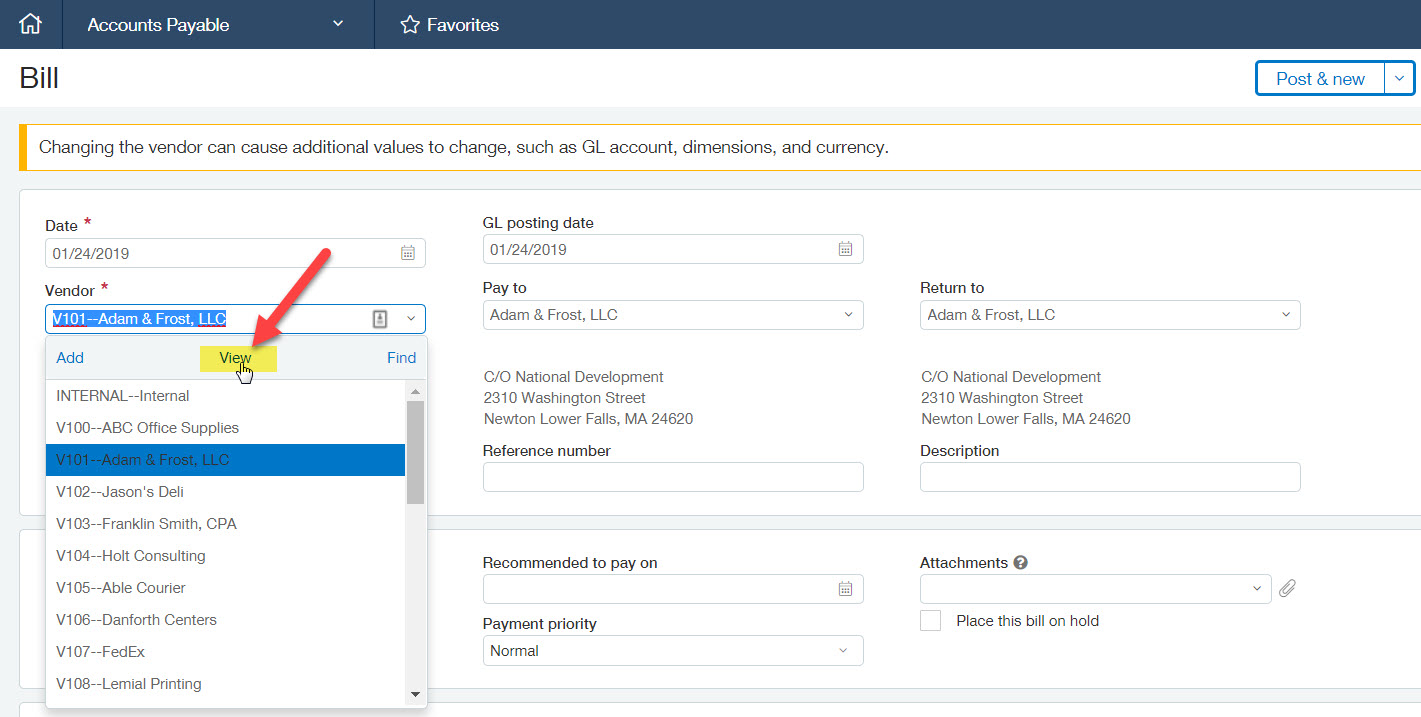The image size is (1421, 717).
Task: Click the vendor contact card icon
Action: click(x=380, y=319)
